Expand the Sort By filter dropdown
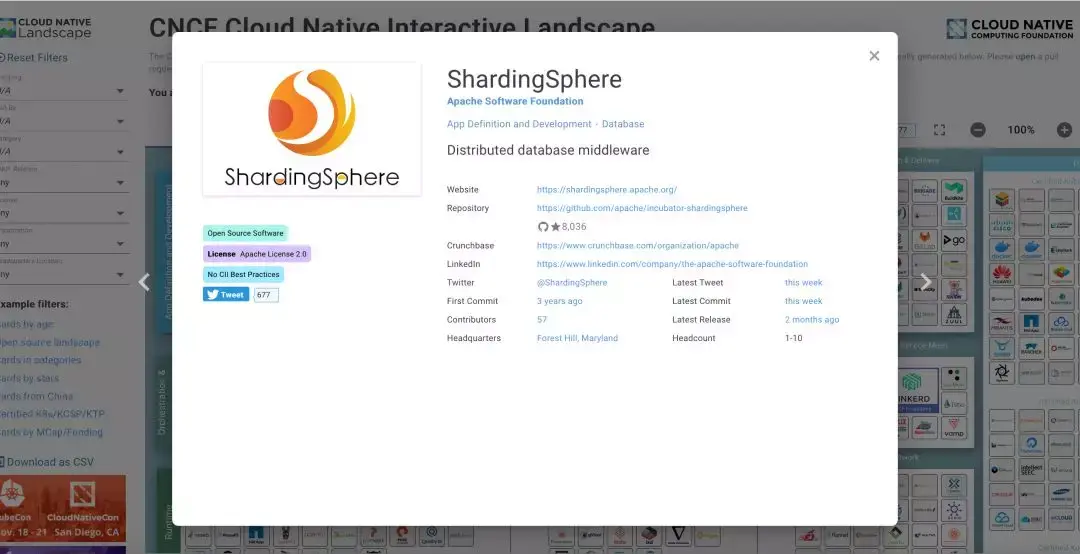The height and width of the screenshot is (554, 1080). pyautogui.click(x=63, y=121)
